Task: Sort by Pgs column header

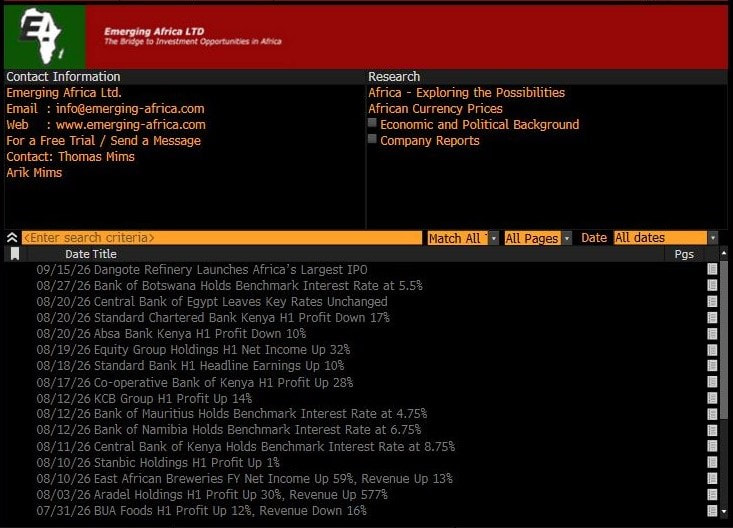Action: (684, 254)
